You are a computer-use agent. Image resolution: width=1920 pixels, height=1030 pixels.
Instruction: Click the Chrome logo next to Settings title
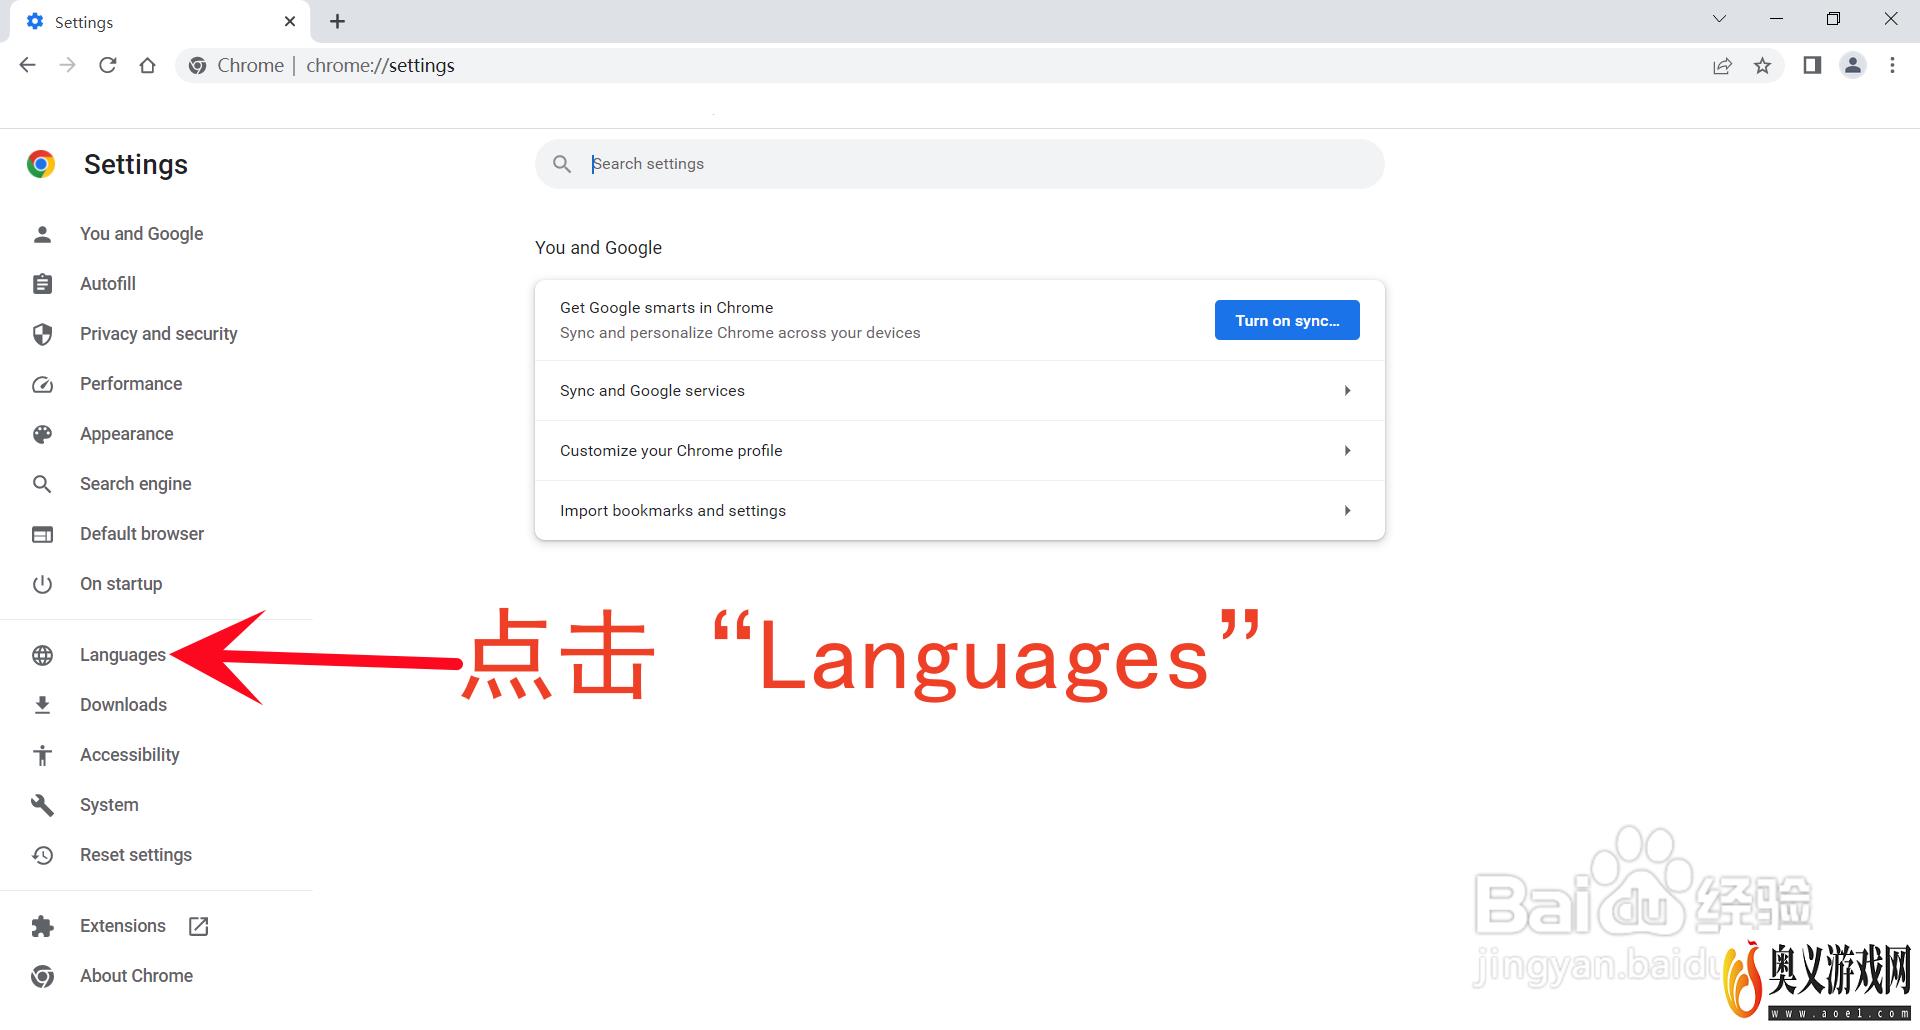tap(41, 164)
